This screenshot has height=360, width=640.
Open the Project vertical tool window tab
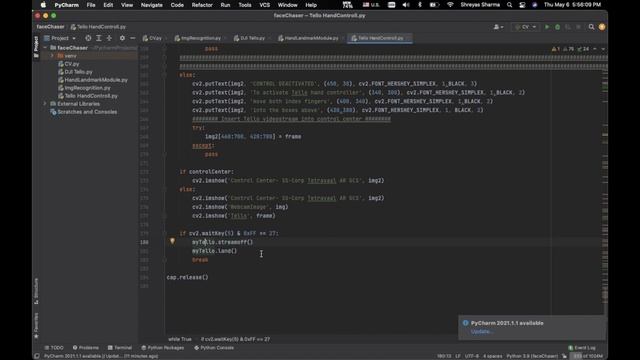click(x=36, y=47)
